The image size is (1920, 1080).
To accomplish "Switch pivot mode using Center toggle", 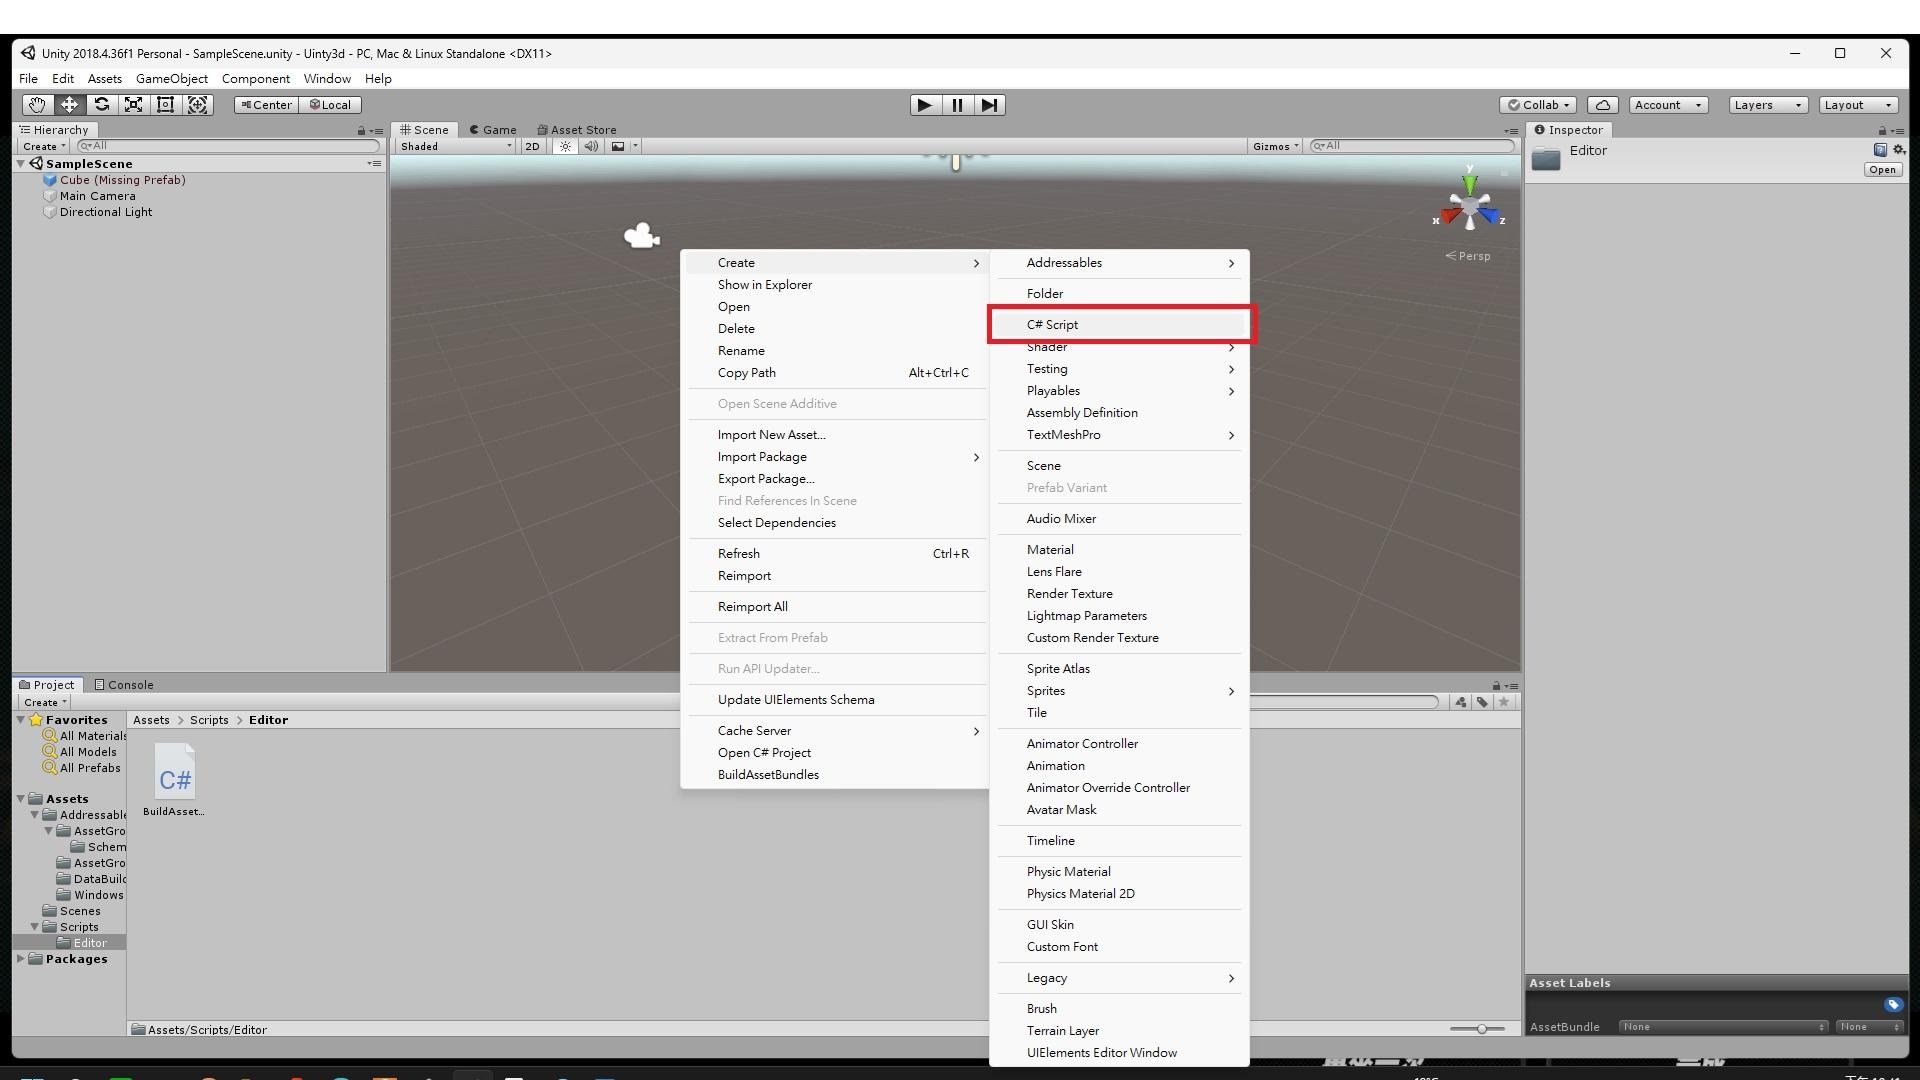I will (x=266, y=104).
